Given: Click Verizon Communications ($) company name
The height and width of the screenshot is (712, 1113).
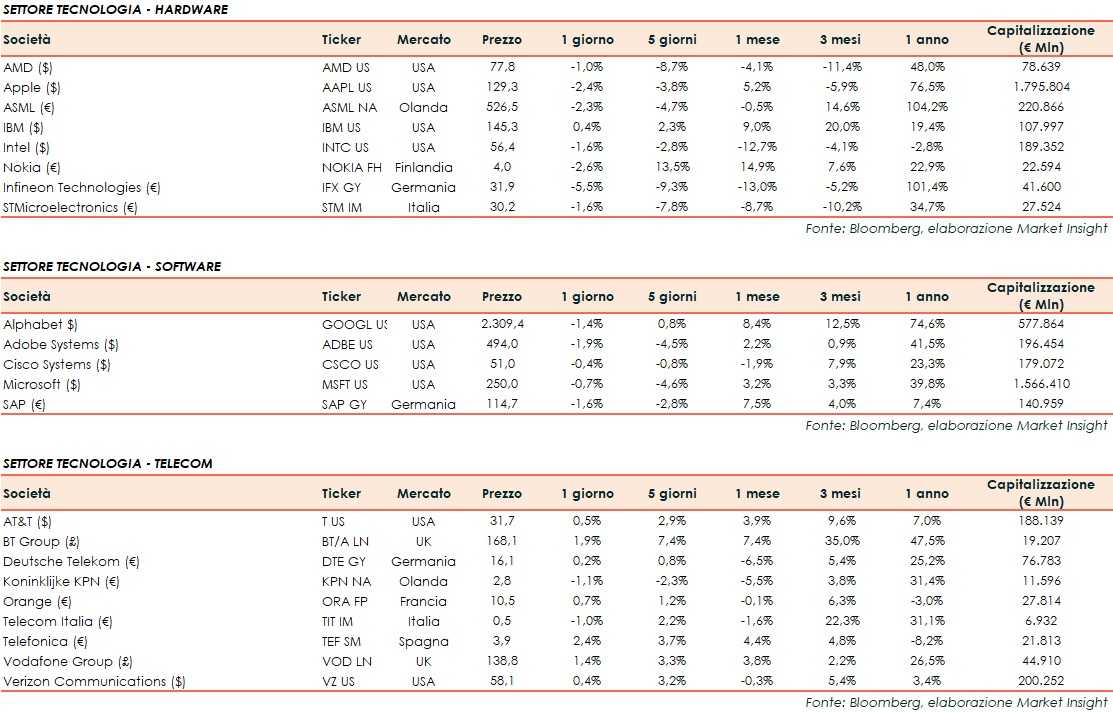Looking at the screenshot, I should pos(94,681).
